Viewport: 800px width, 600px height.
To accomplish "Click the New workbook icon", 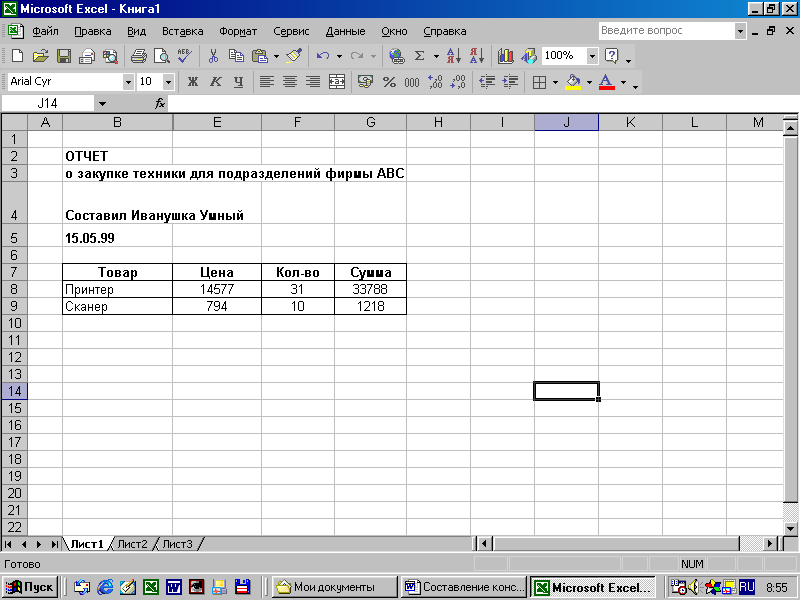I will pyautogui.click(x=17, y=56).
